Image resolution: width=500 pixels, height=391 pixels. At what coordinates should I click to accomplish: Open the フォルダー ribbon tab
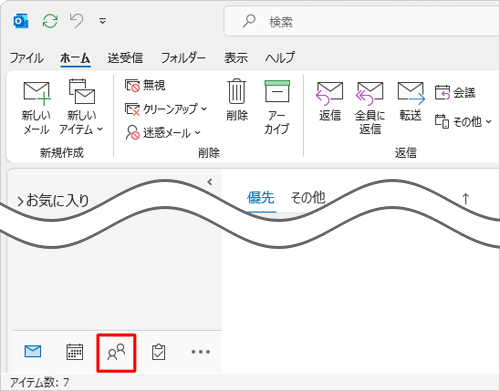click(183, 58)
